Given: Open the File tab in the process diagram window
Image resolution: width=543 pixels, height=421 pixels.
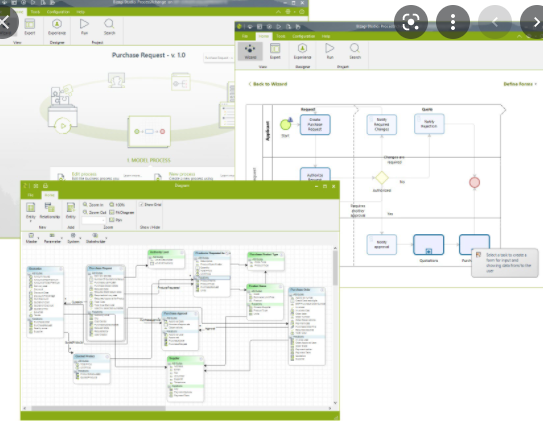Looking at the screenshot, I should tap(245, 36).
